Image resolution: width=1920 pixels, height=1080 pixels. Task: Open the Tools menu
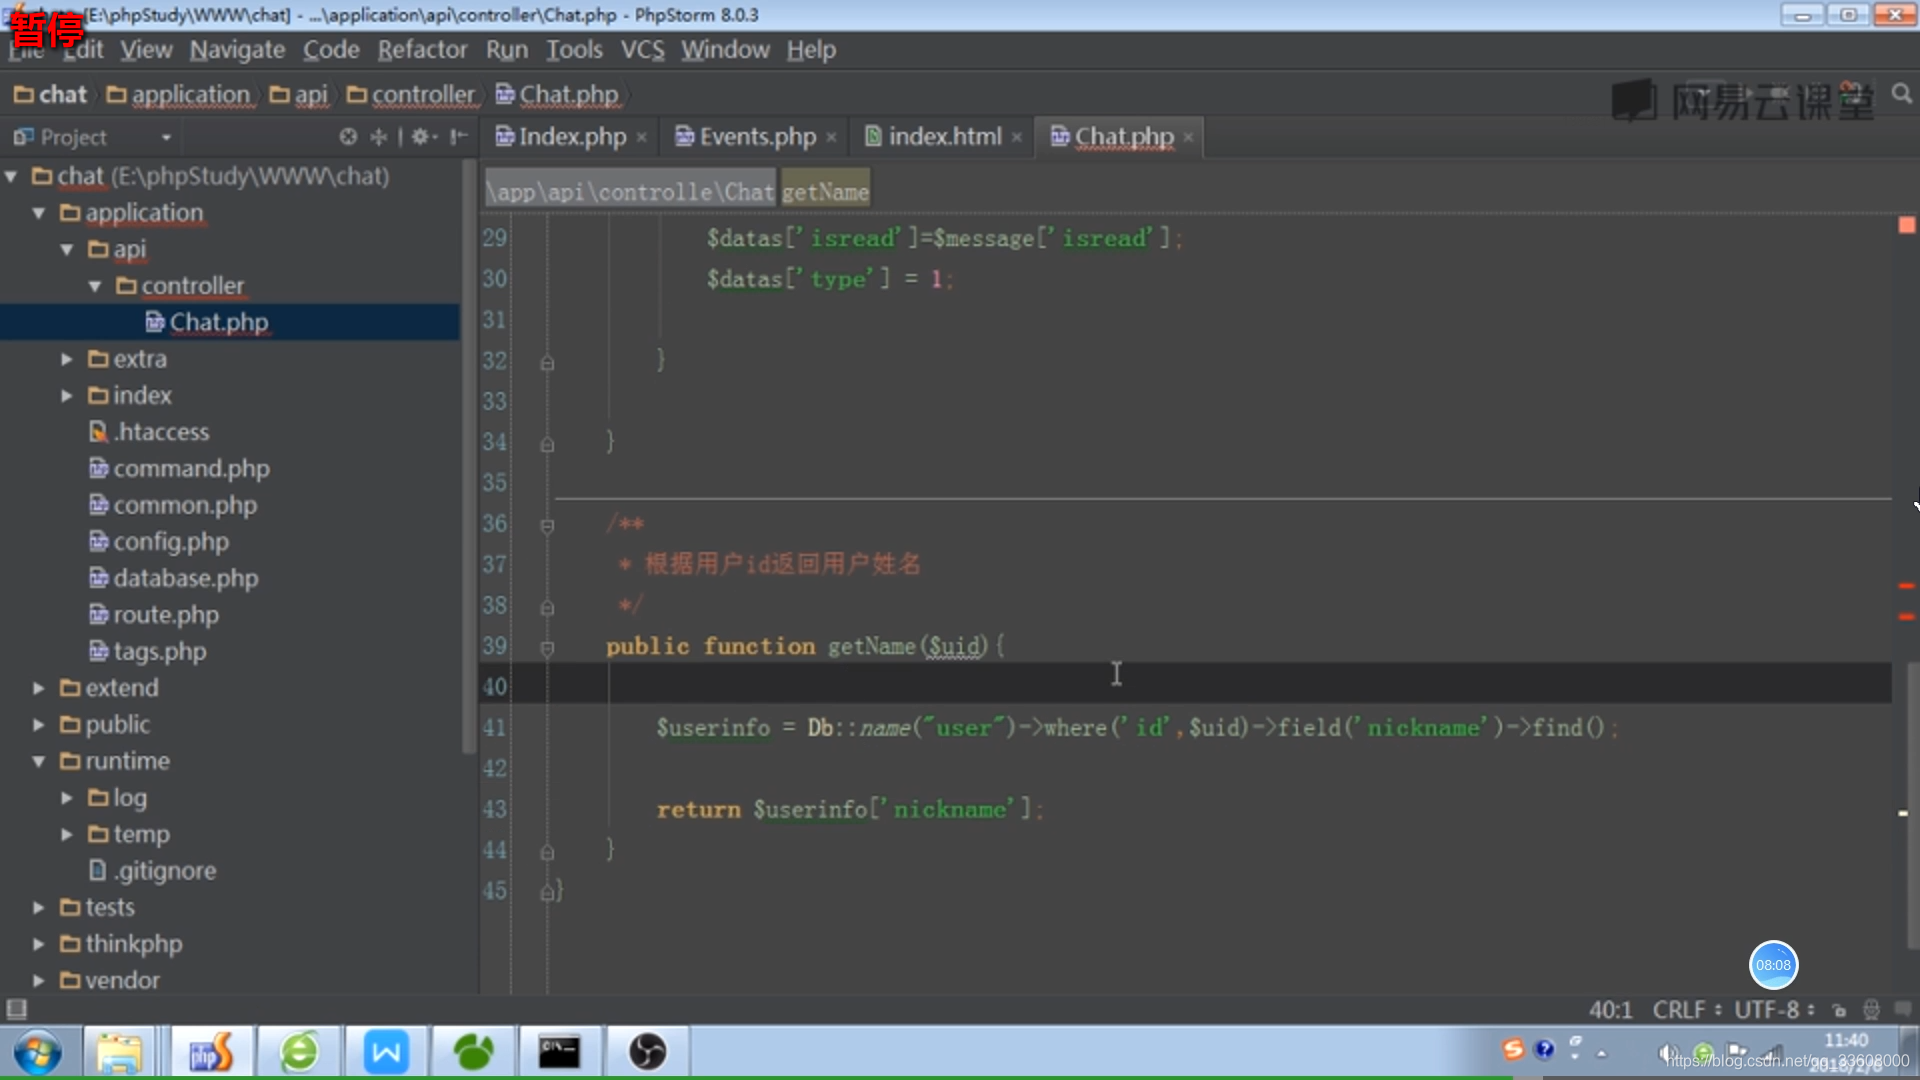tap(574, 50)
